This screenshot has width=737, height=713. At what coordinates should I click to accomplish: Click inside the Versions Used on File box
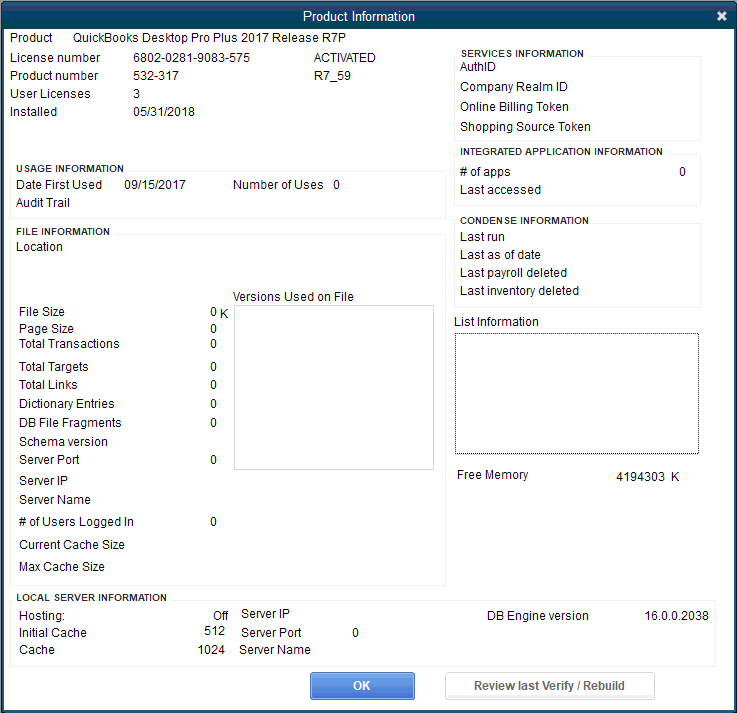pyautogui.click(x=334, y=387)
